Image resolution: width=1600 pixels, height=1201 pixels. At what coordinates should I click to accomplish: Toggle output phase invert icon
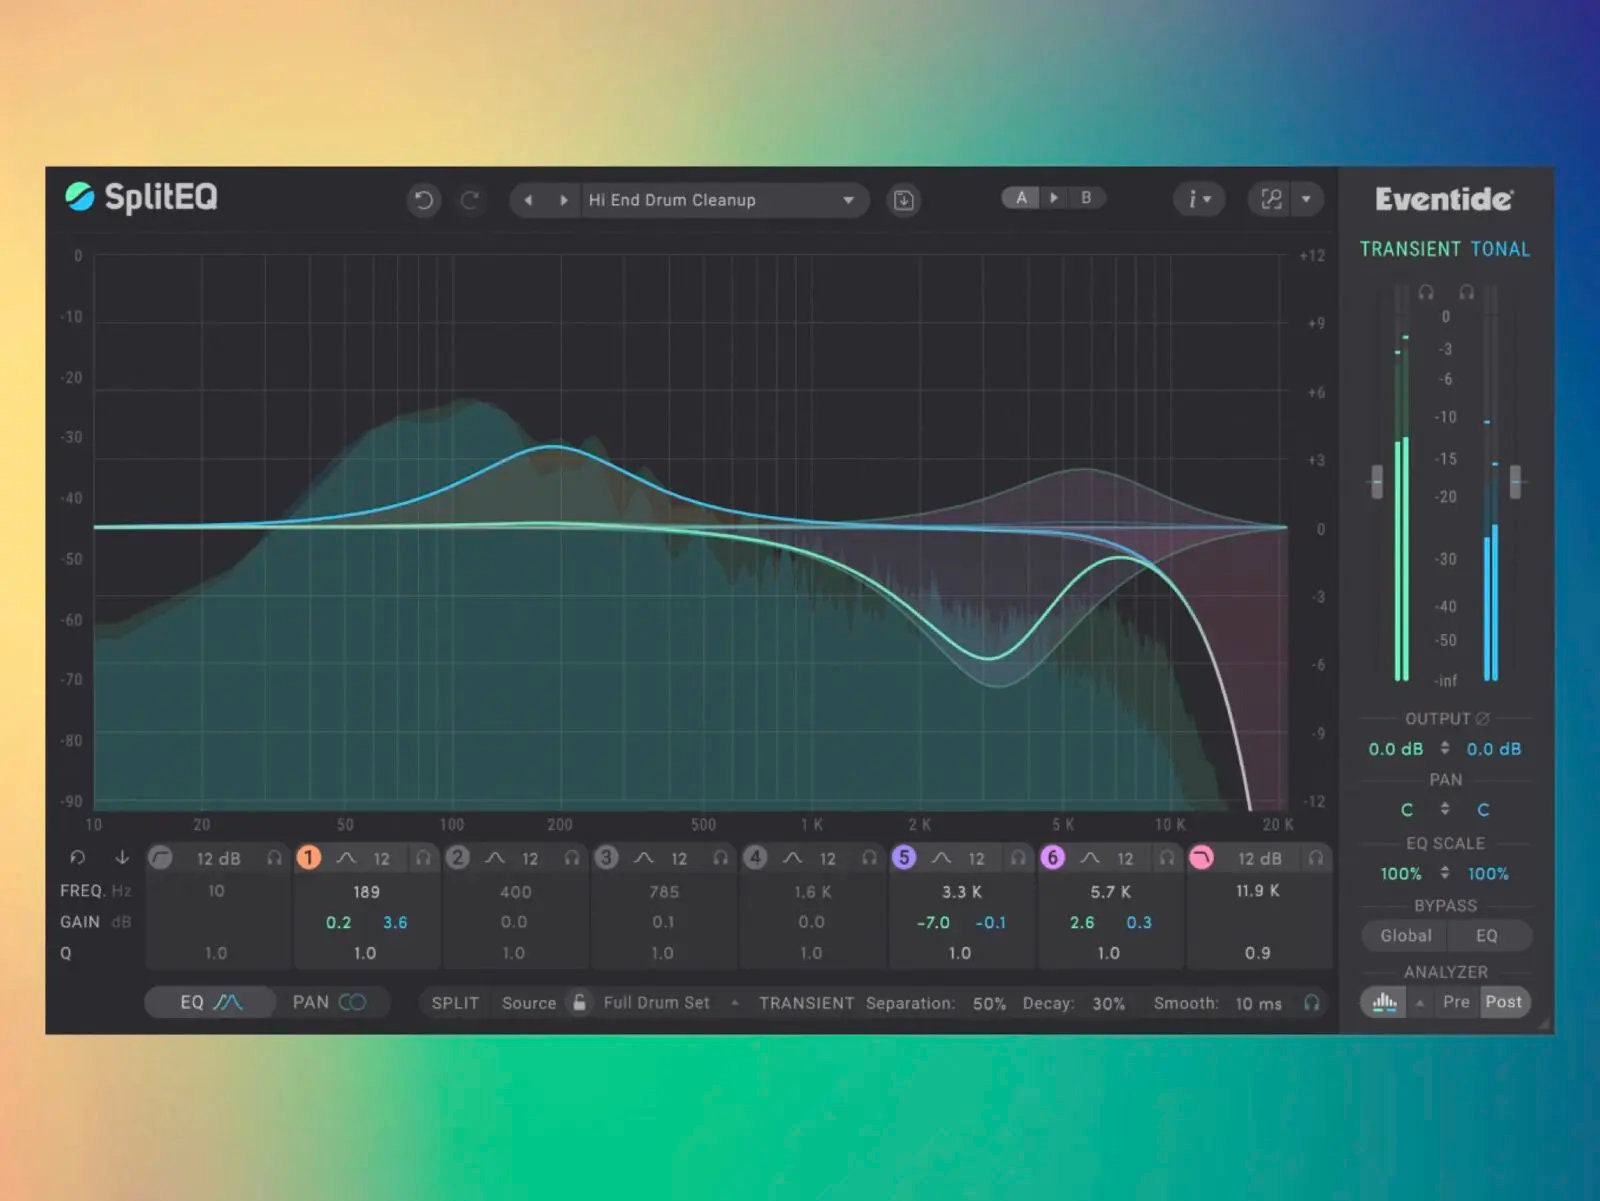pos(1483,718)
